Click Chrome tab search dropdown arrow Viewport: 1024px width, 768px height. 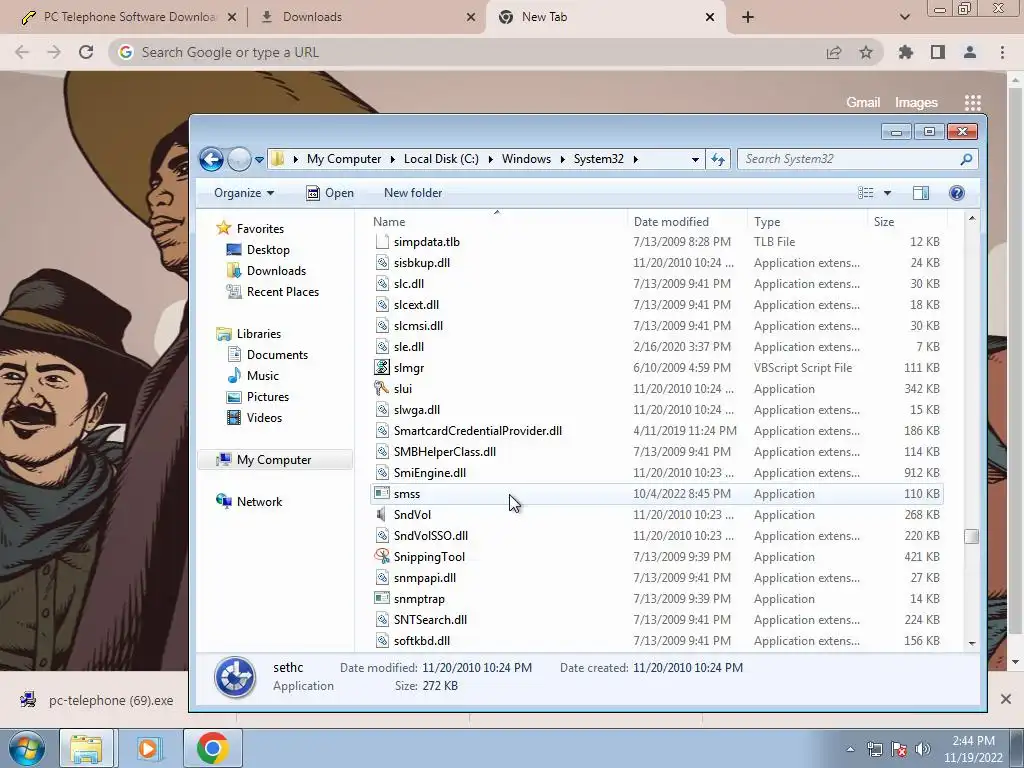pyautogui.click(x=904, y=17)
